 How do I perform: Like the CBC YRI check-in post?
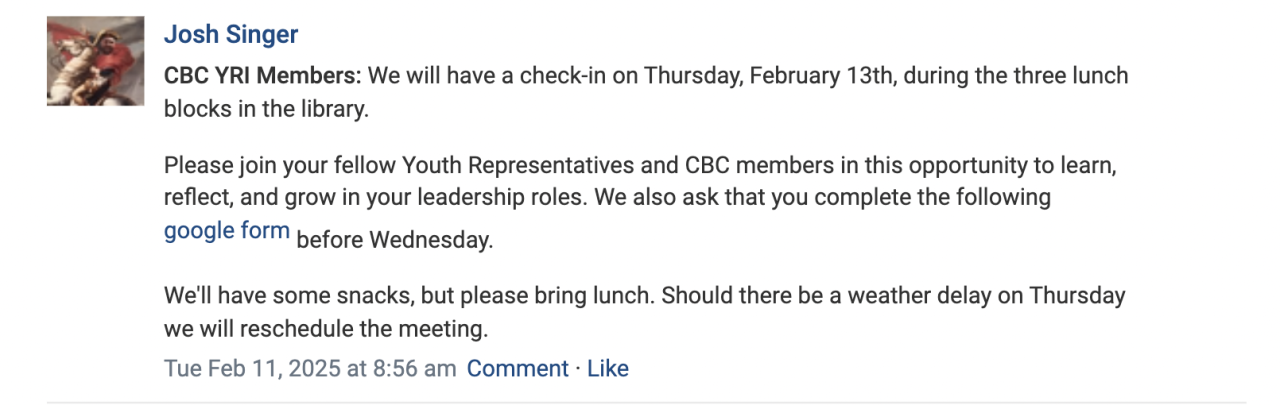click(x=608, y=368)
